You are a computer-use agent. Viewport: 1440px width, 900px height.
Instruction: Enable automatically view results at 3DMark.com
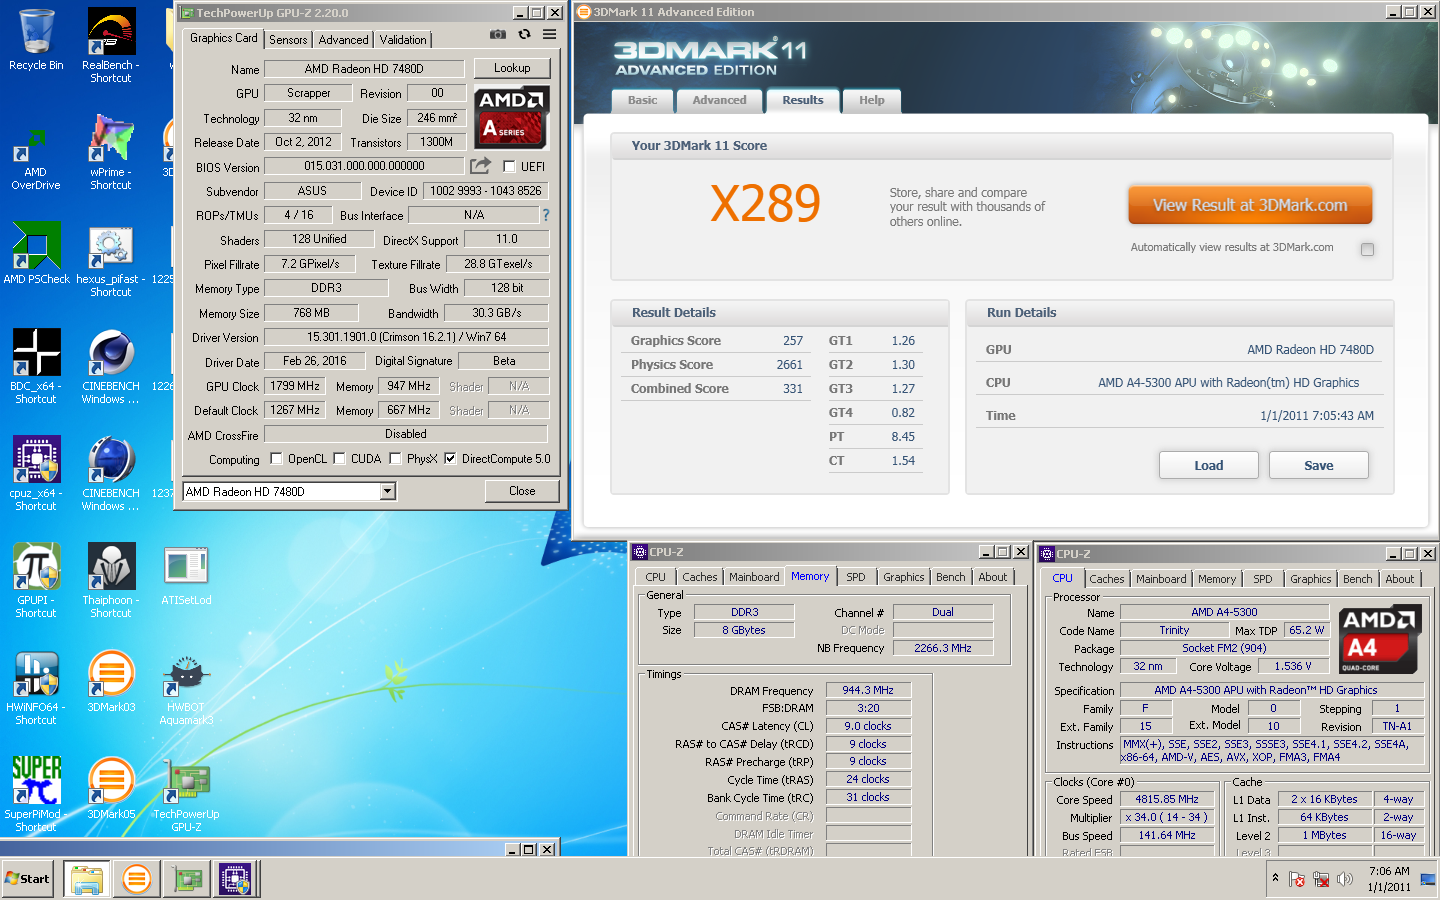(1367, 249)
